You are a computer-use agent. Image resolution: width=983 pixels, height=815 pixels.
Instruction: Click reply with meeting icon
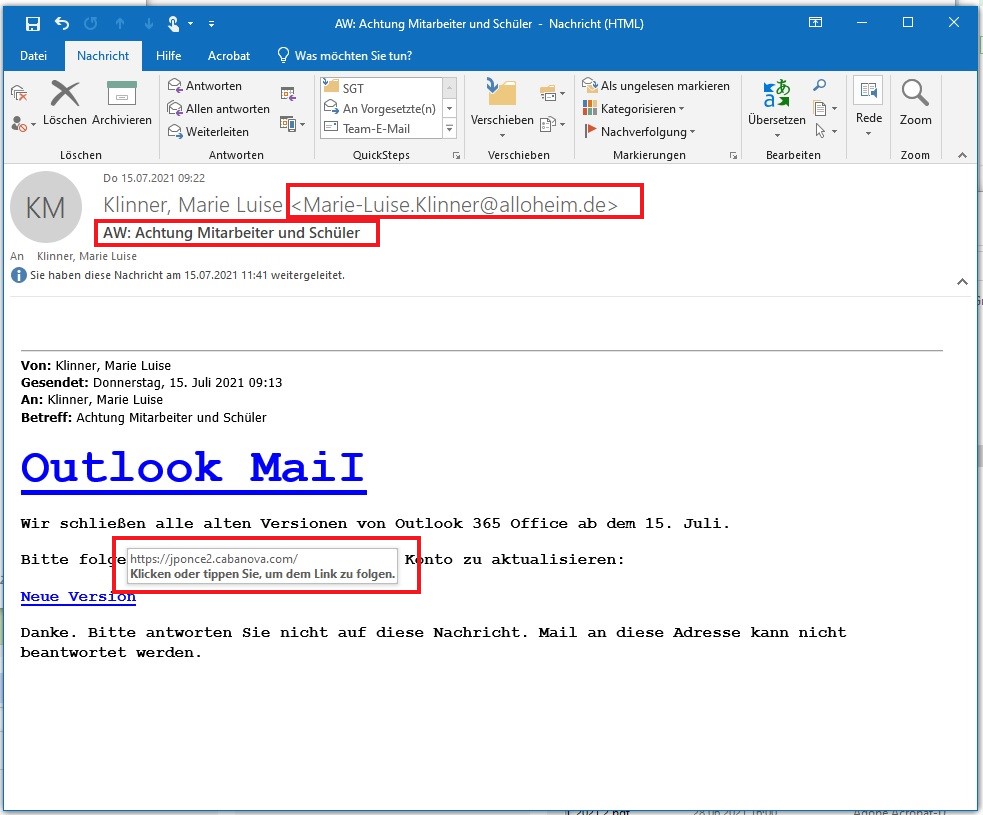[288, 94]
